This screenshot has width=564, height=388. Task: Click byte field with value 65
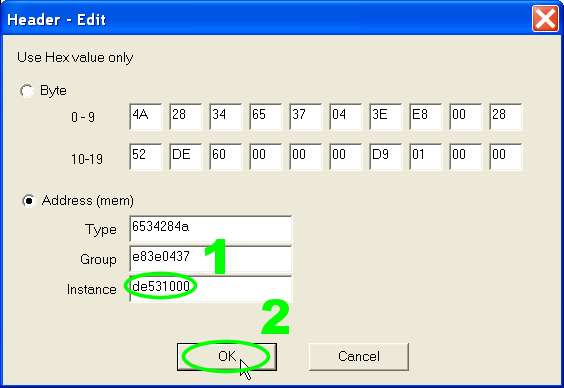point(265,117)
